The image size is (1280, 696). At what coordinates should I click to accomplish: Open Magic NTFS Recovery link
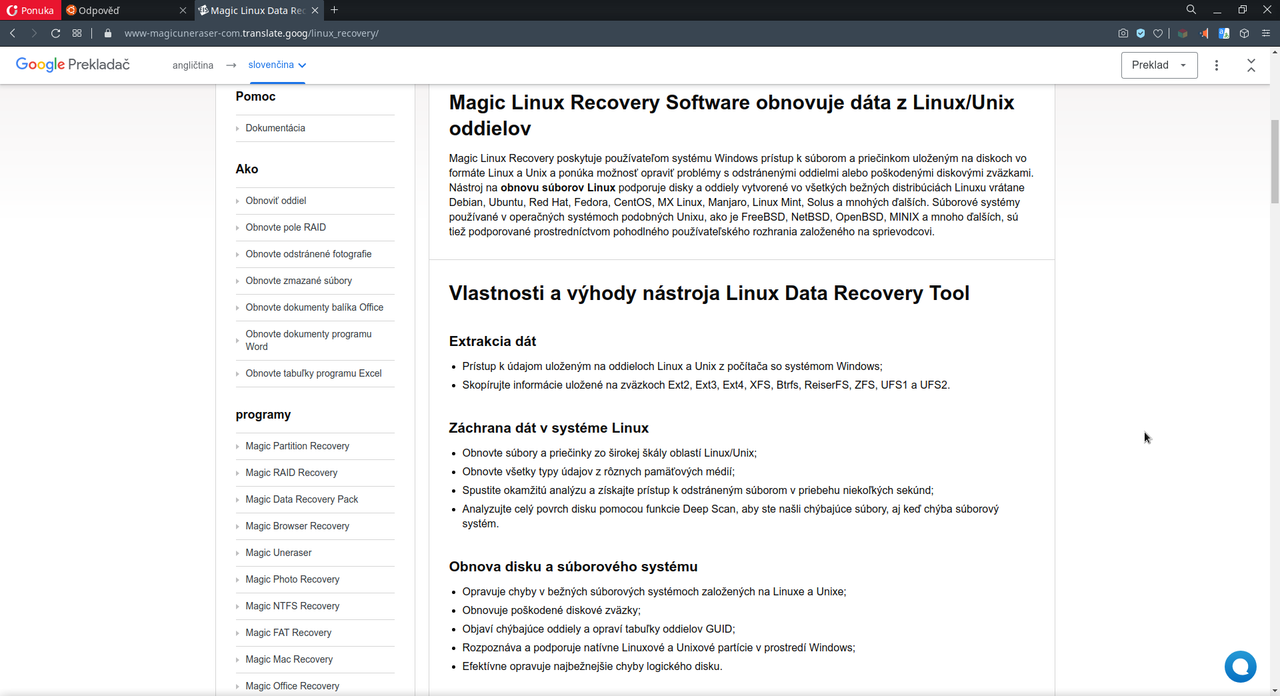(292, 606)
